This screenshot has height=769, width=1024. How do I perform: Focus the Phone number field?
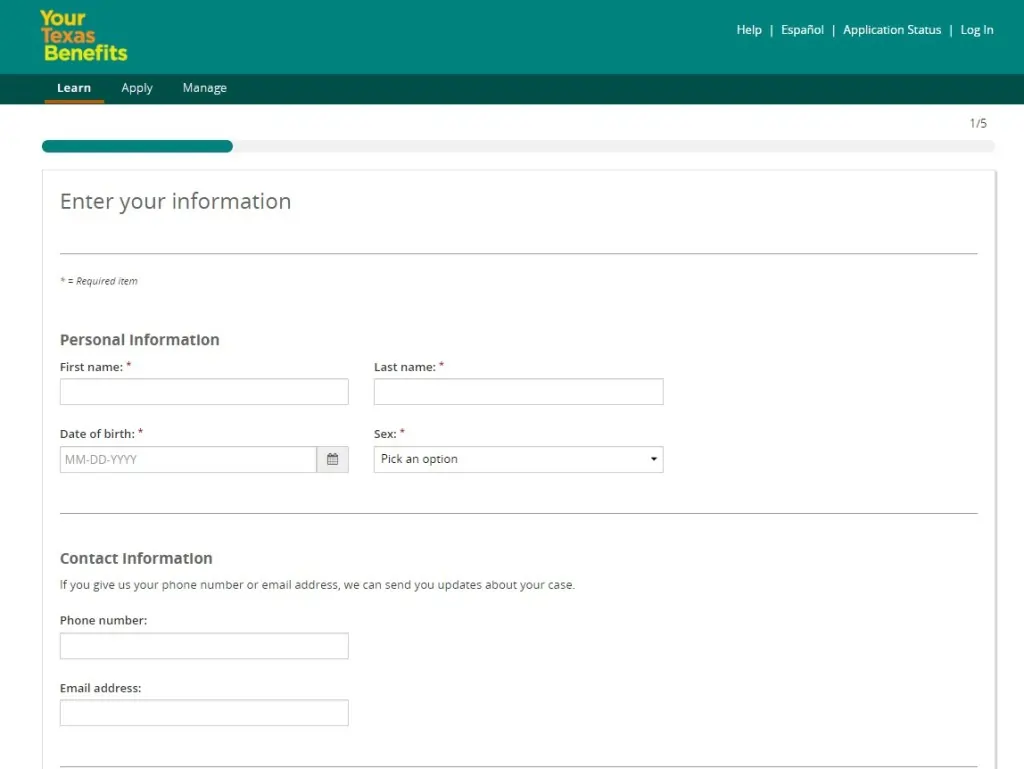coord(204,646)
